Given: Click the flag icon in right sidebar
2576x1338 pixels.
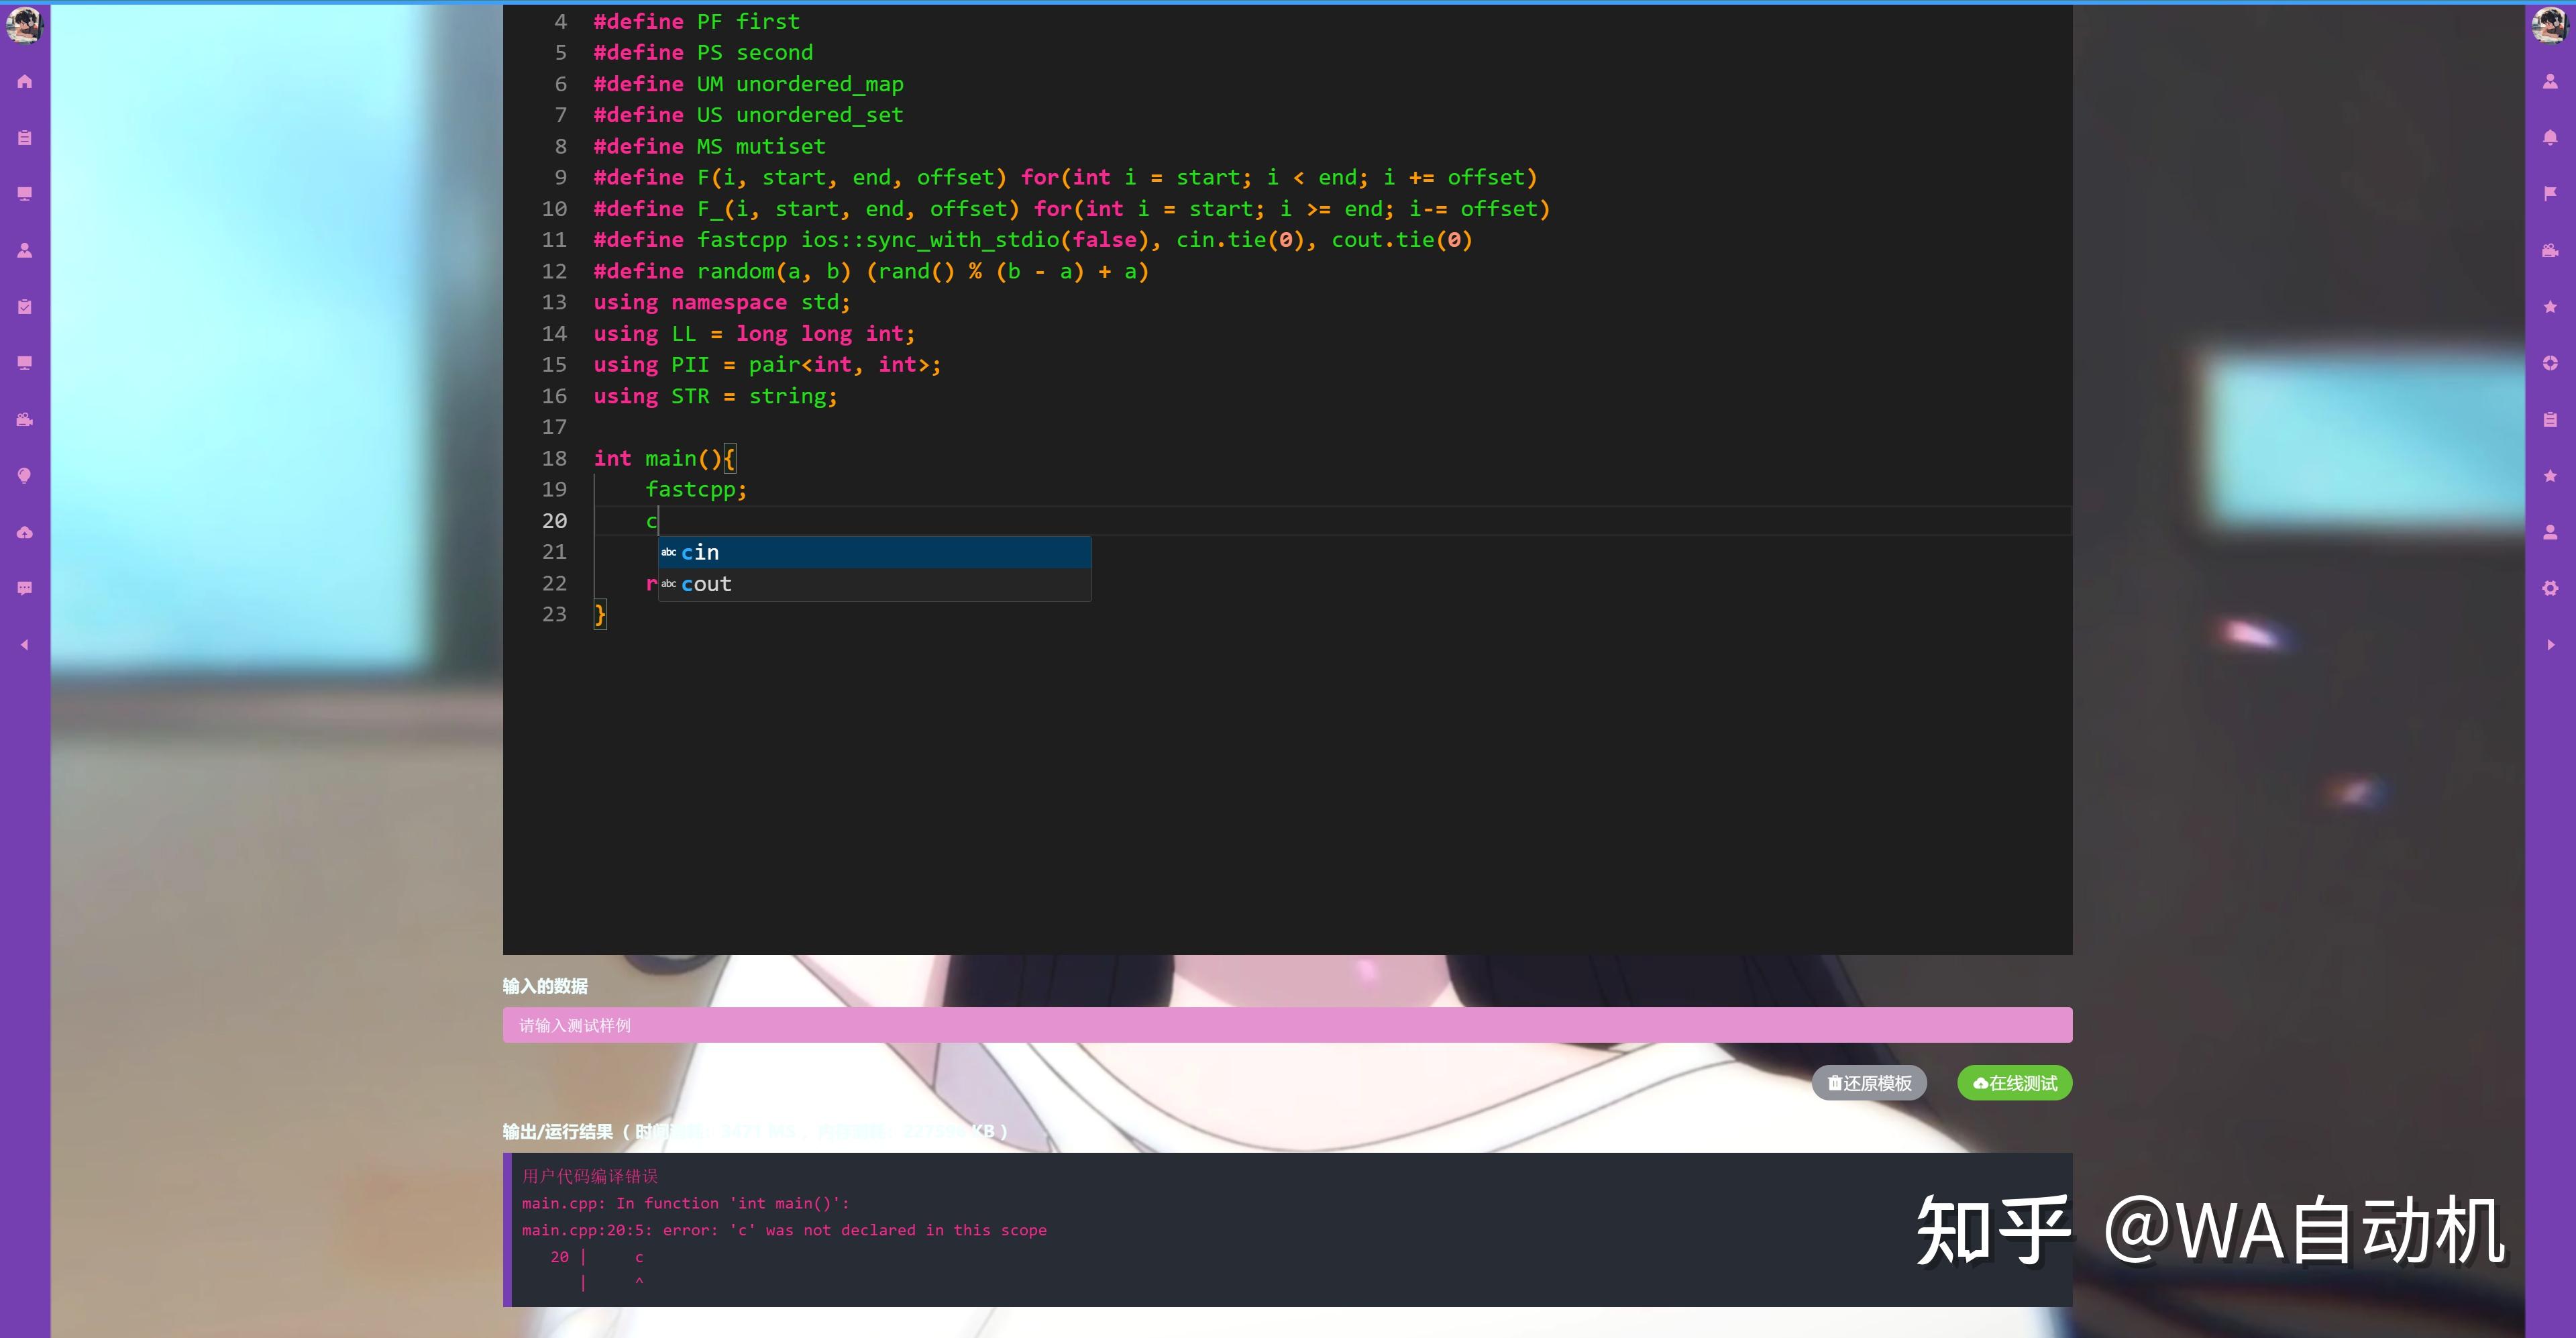Looking at the screenshot, I should 2551,193.
